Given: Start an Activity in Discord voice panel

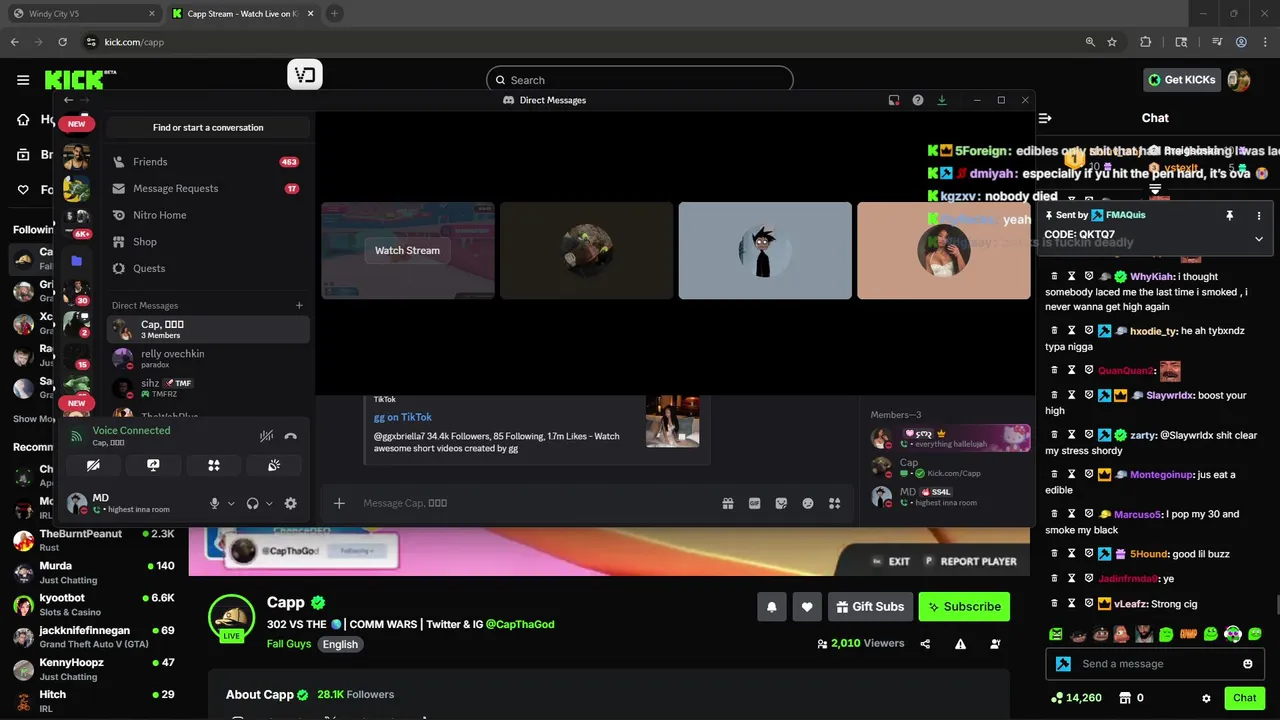Looking at the screenshot, I should [213, 465].
